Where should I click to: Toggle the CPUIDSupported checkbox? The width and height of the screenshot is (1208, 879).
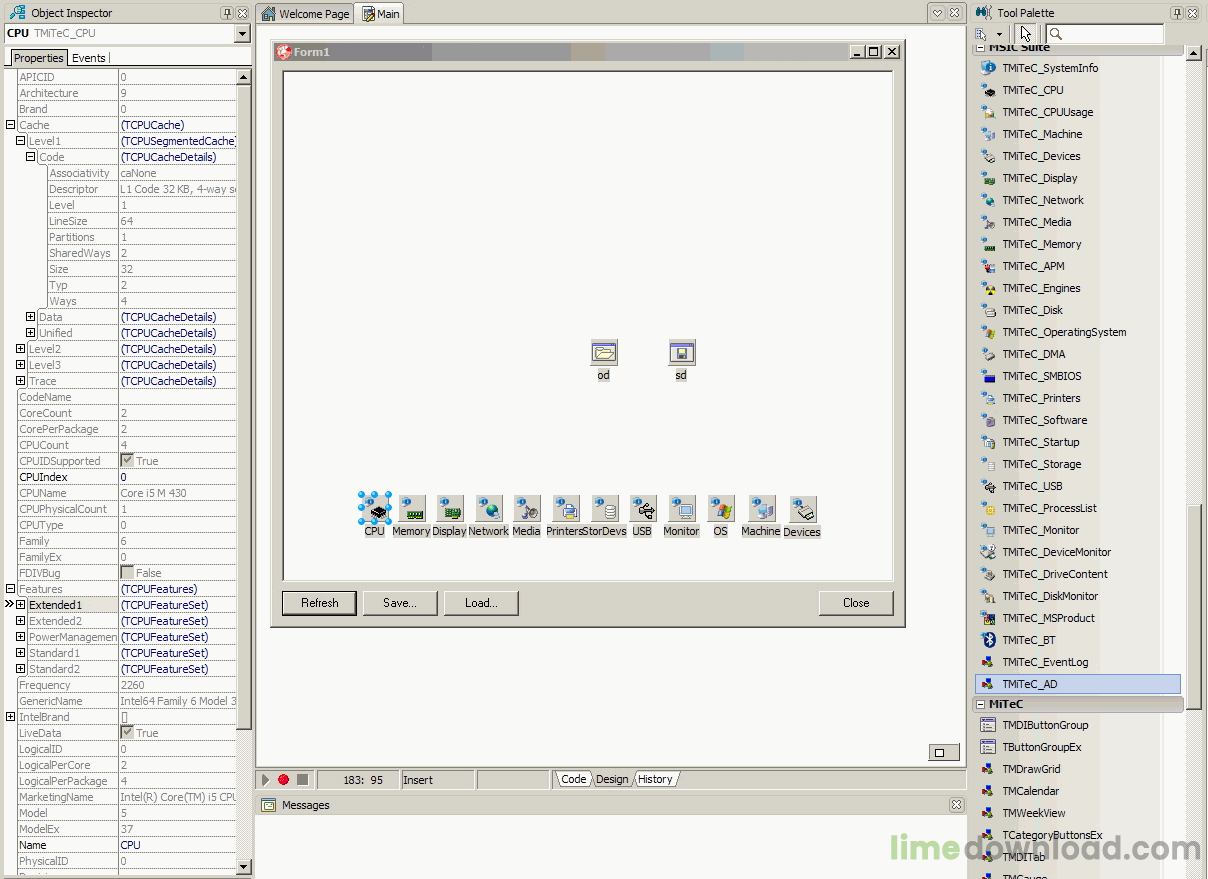pos(127,461)
